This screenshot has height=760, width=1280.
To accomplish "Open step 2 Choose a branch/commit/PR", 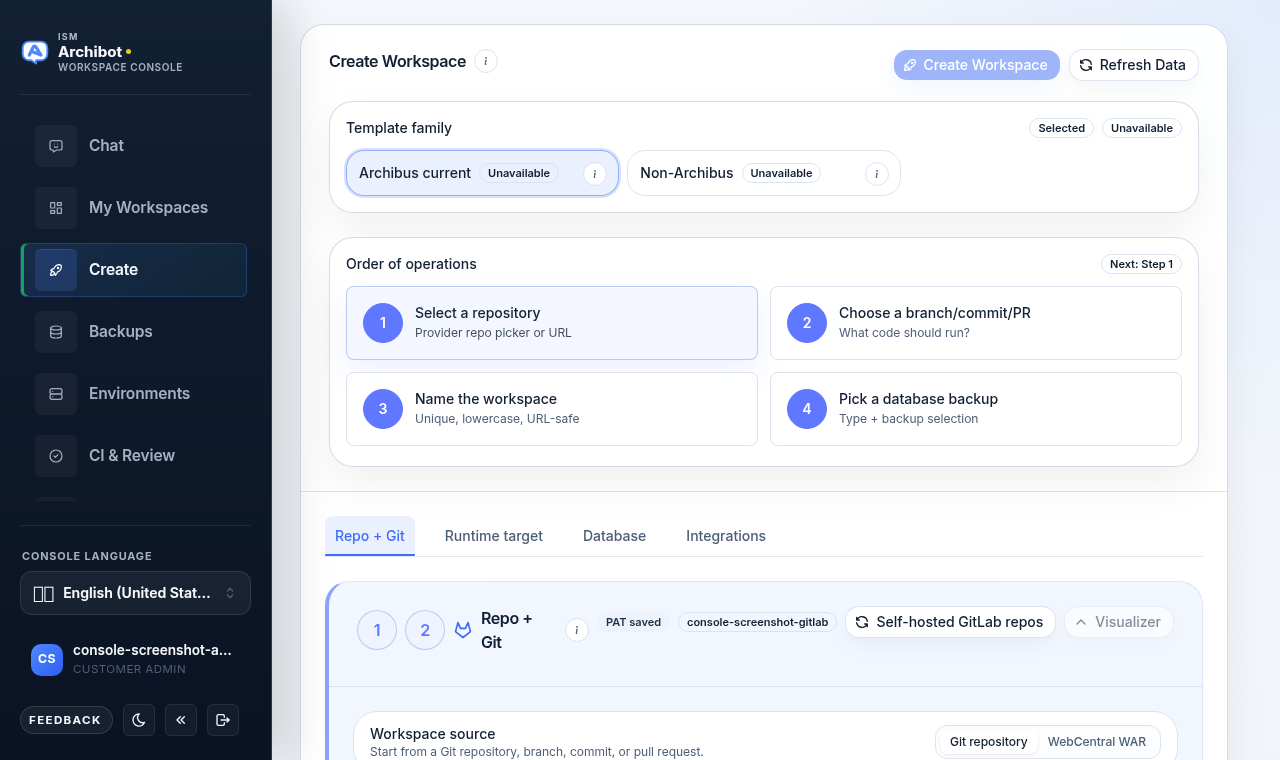I will coord(976,323).
